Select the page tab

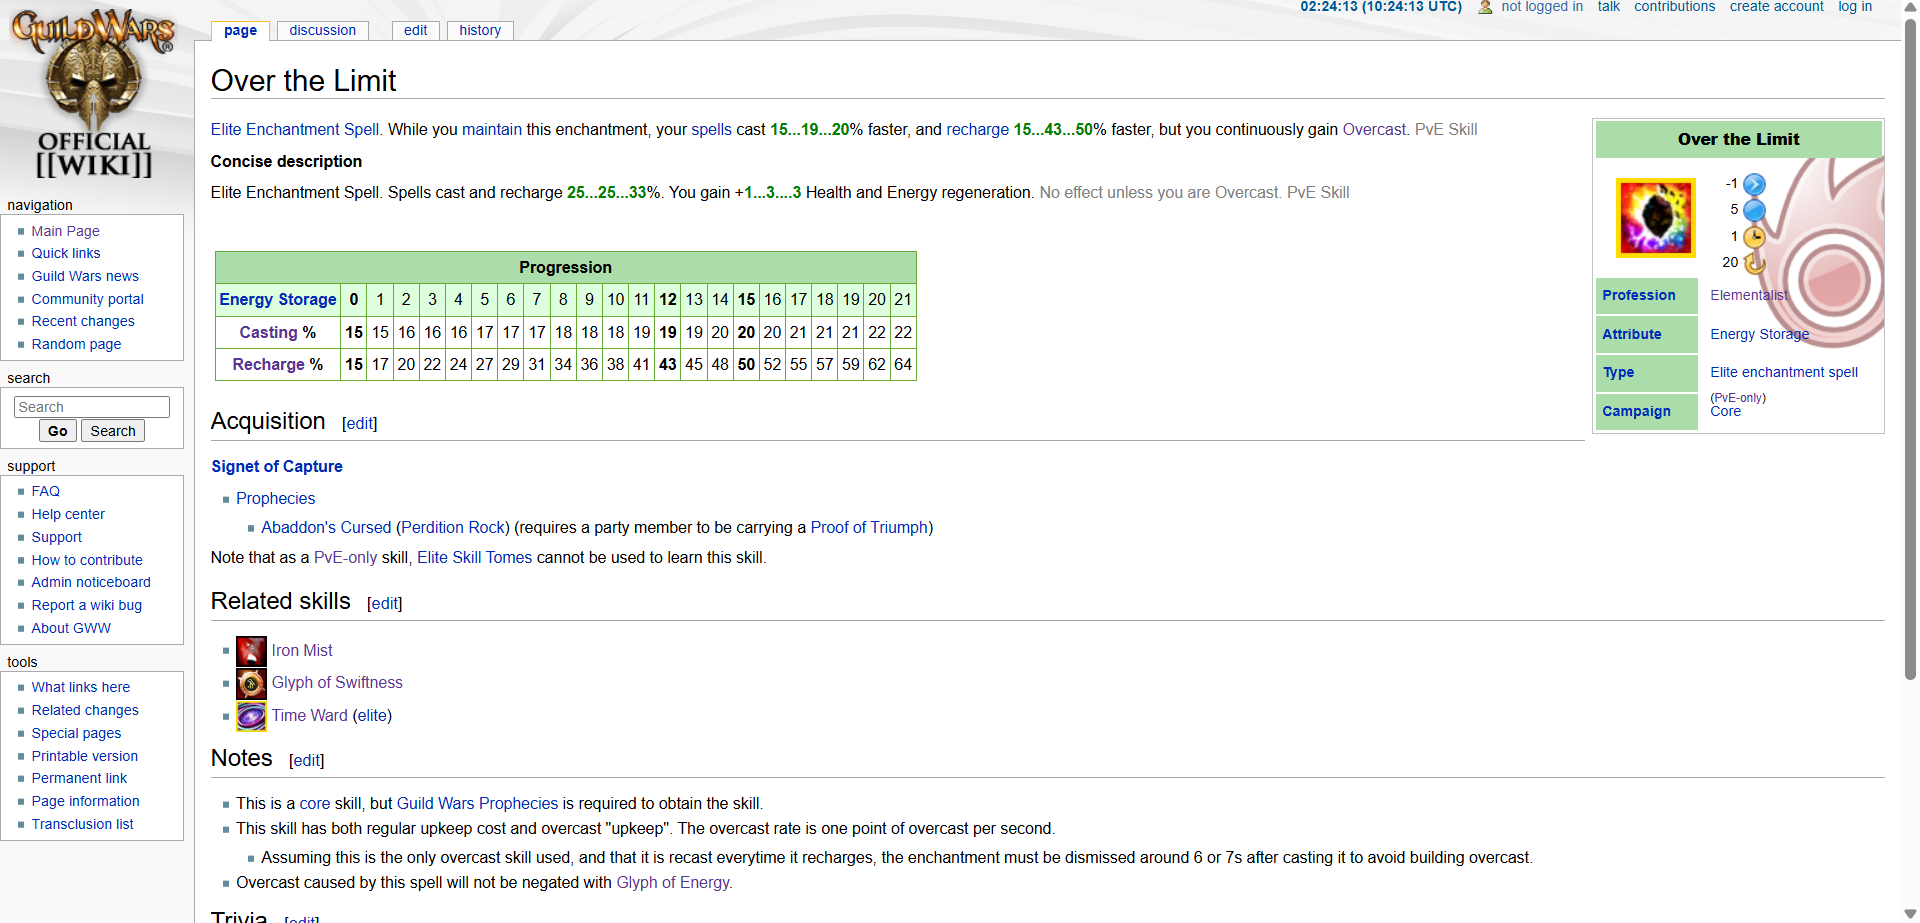(240, 30)
